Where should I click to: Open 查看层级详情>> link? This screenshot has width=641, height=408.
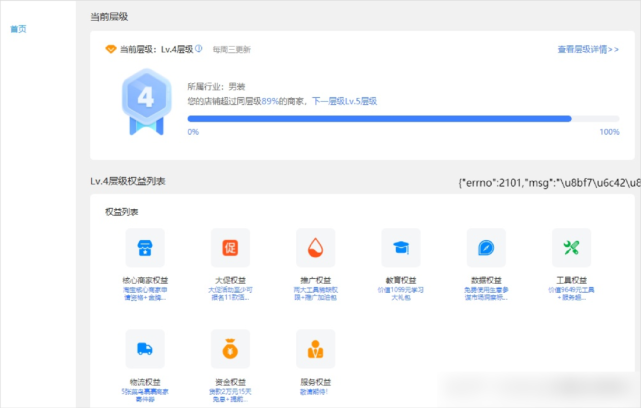(x=588, y=49)
